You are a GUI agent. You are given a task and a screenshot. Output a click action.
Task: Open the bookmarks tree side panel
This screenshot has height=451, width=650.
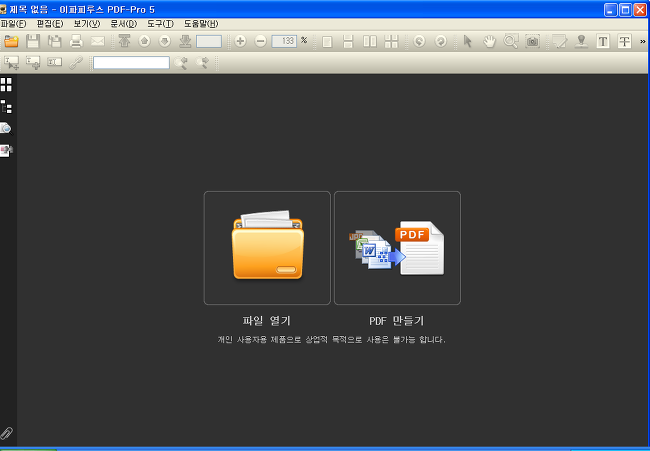[6, 107]
